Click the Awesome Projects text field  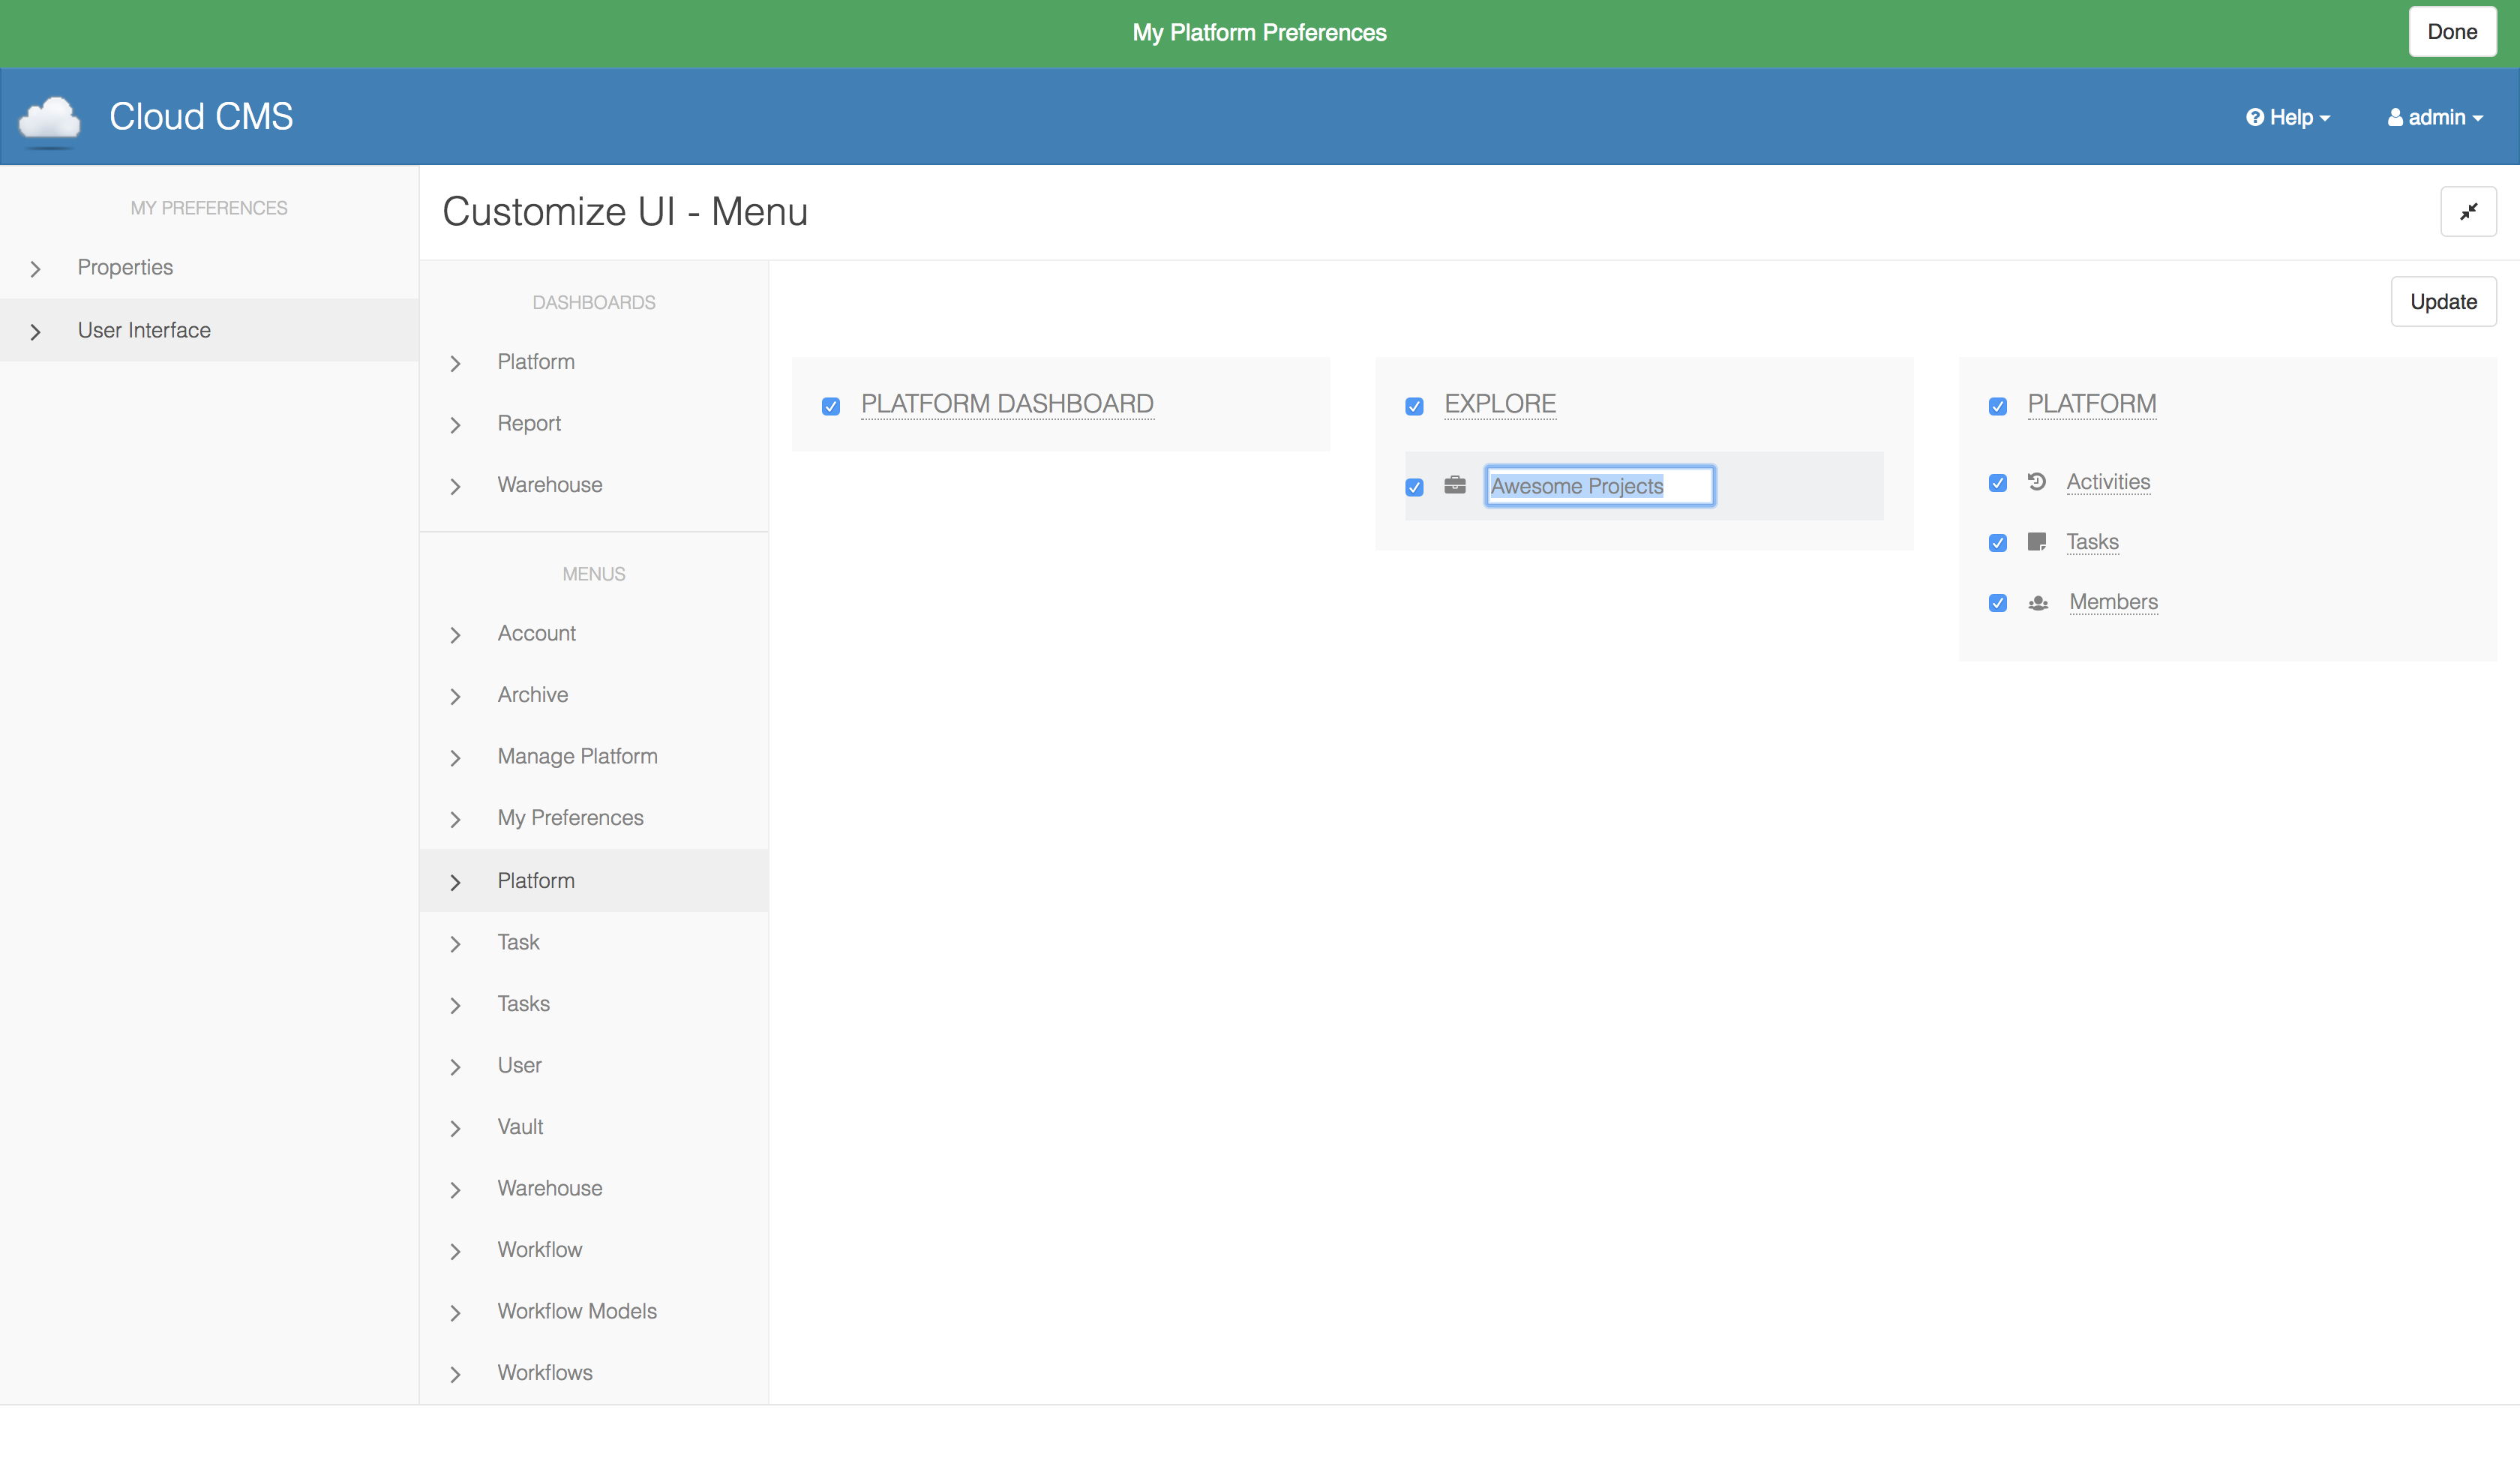click(1599, 486)
